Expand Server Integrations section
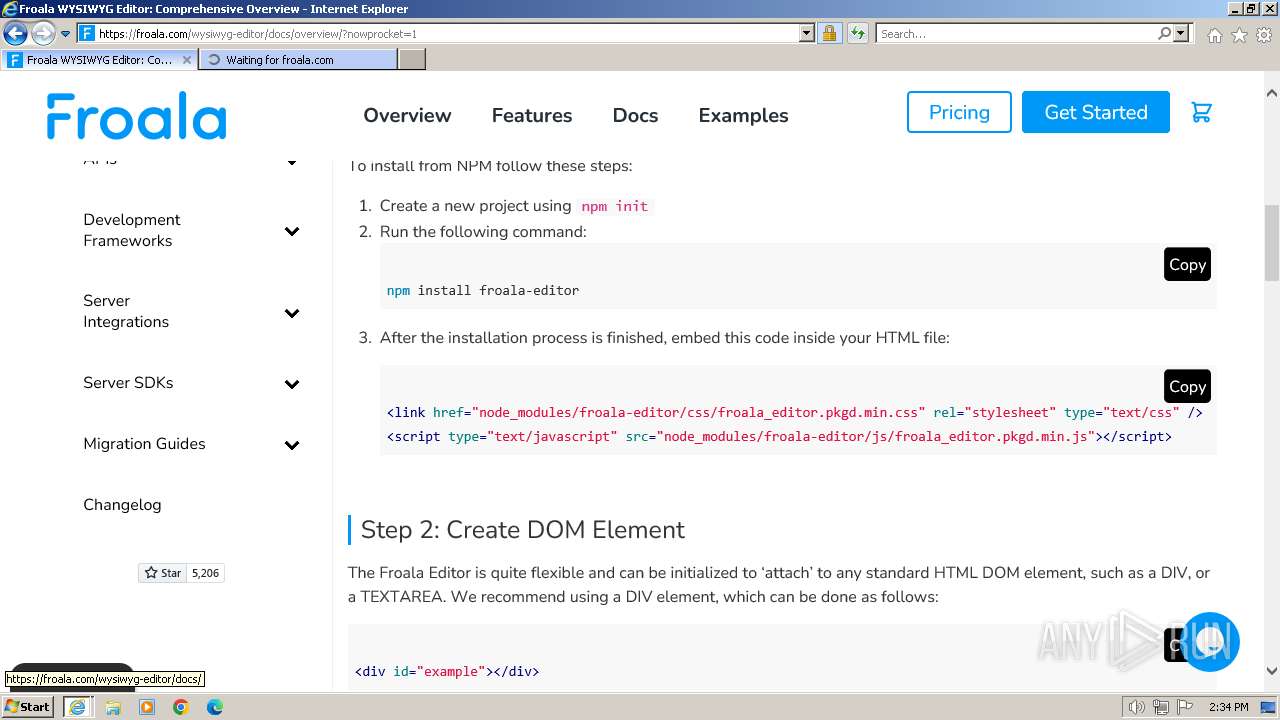Viewport: 1280px width, 720px height. coord(292,313)
